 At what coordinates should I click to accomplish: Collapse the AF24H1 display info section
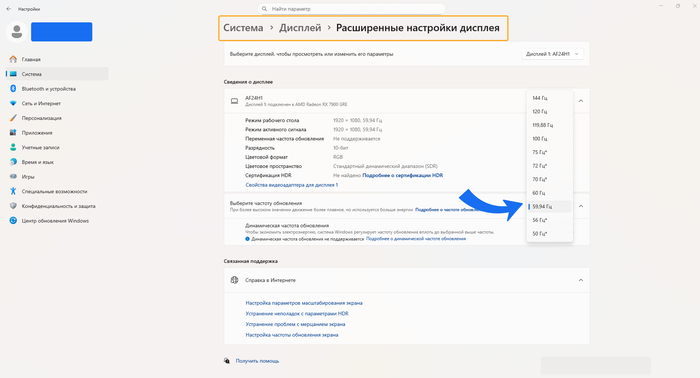pos(581,101)
